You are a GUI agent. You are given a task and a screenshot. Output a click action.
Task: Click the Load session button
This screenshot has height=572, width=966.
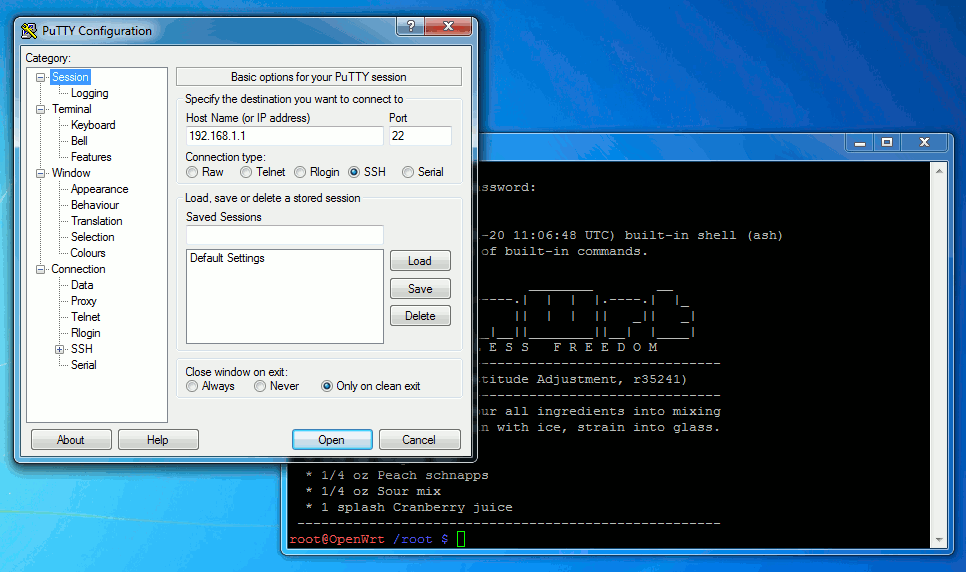(420, 261)
